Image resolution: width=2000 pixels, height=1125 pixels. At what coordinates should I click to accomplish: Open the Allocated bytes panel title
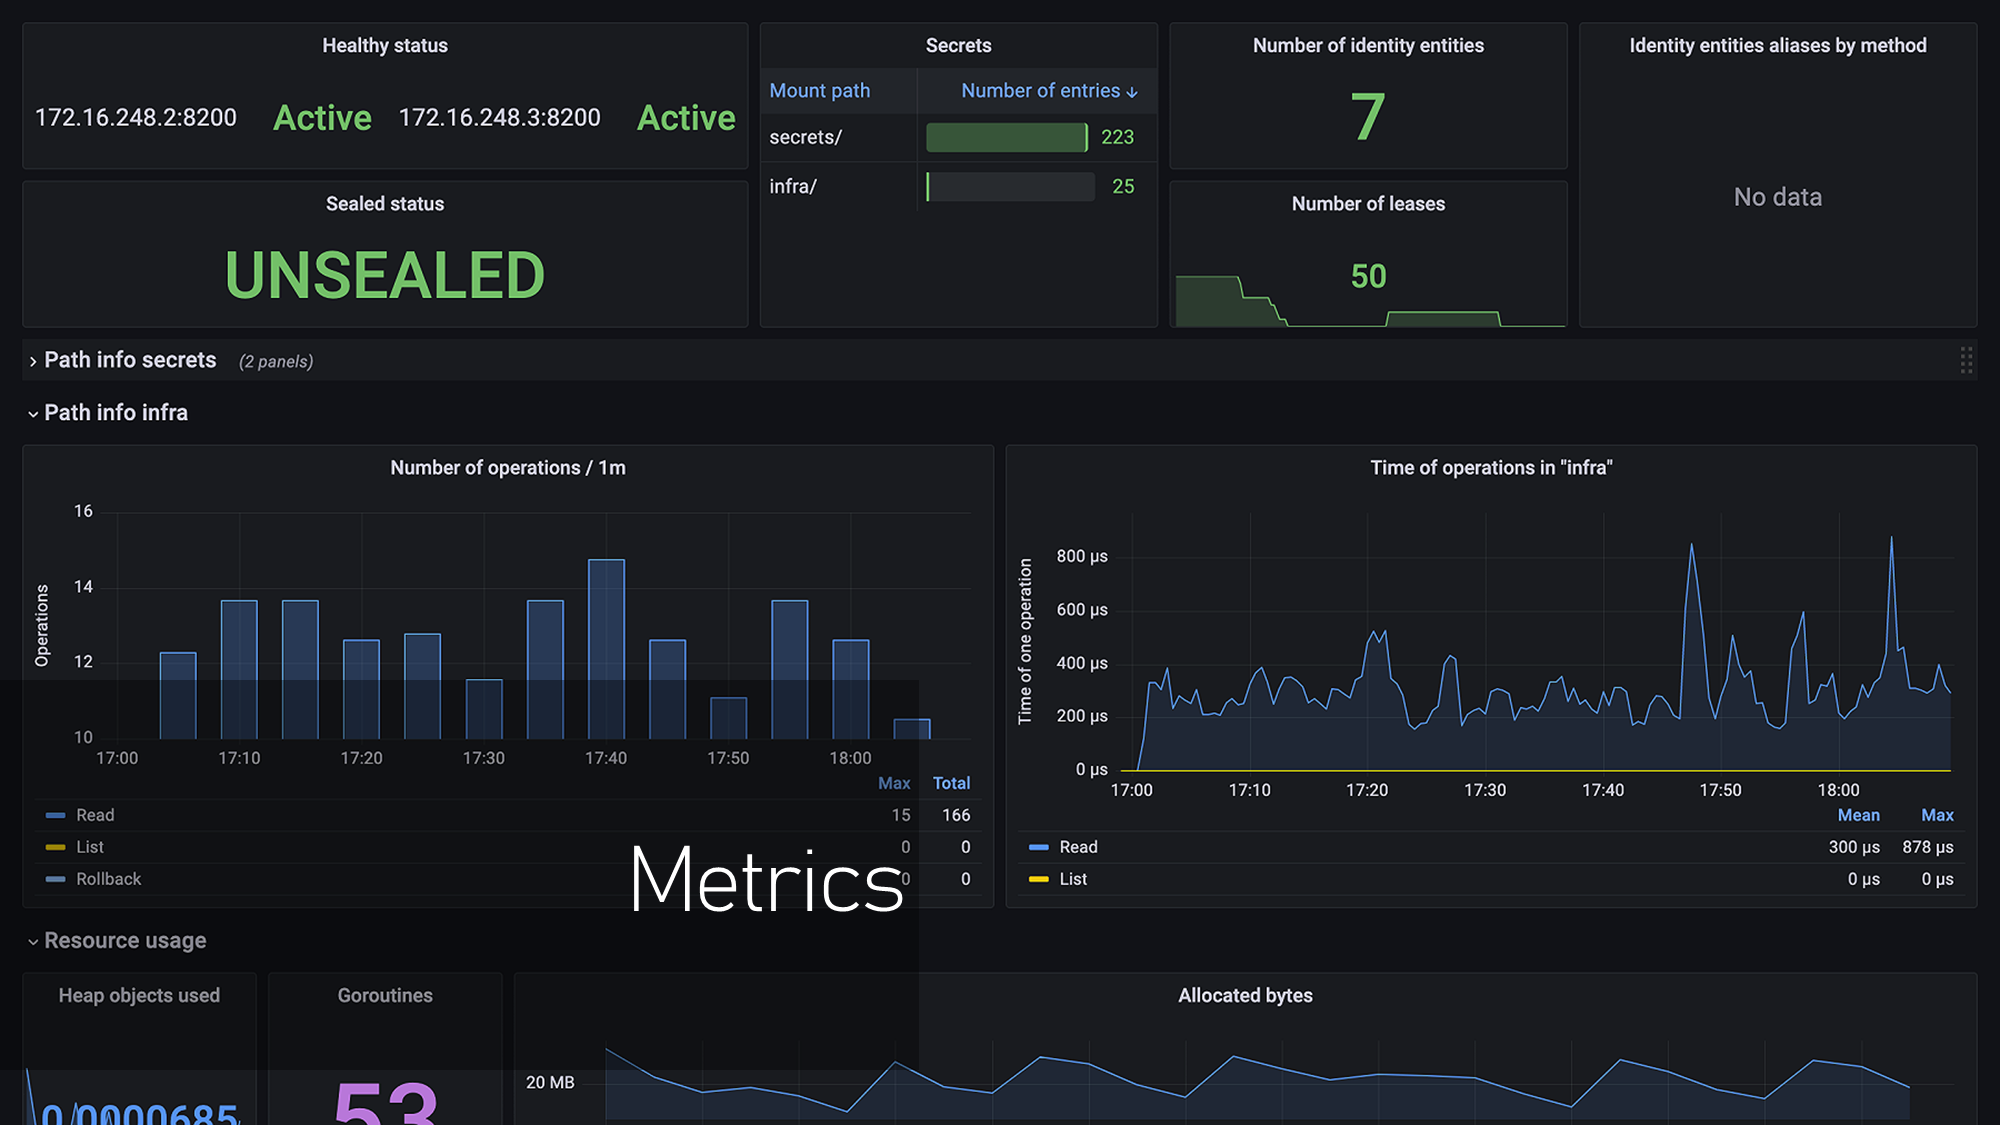(1244, 996)
